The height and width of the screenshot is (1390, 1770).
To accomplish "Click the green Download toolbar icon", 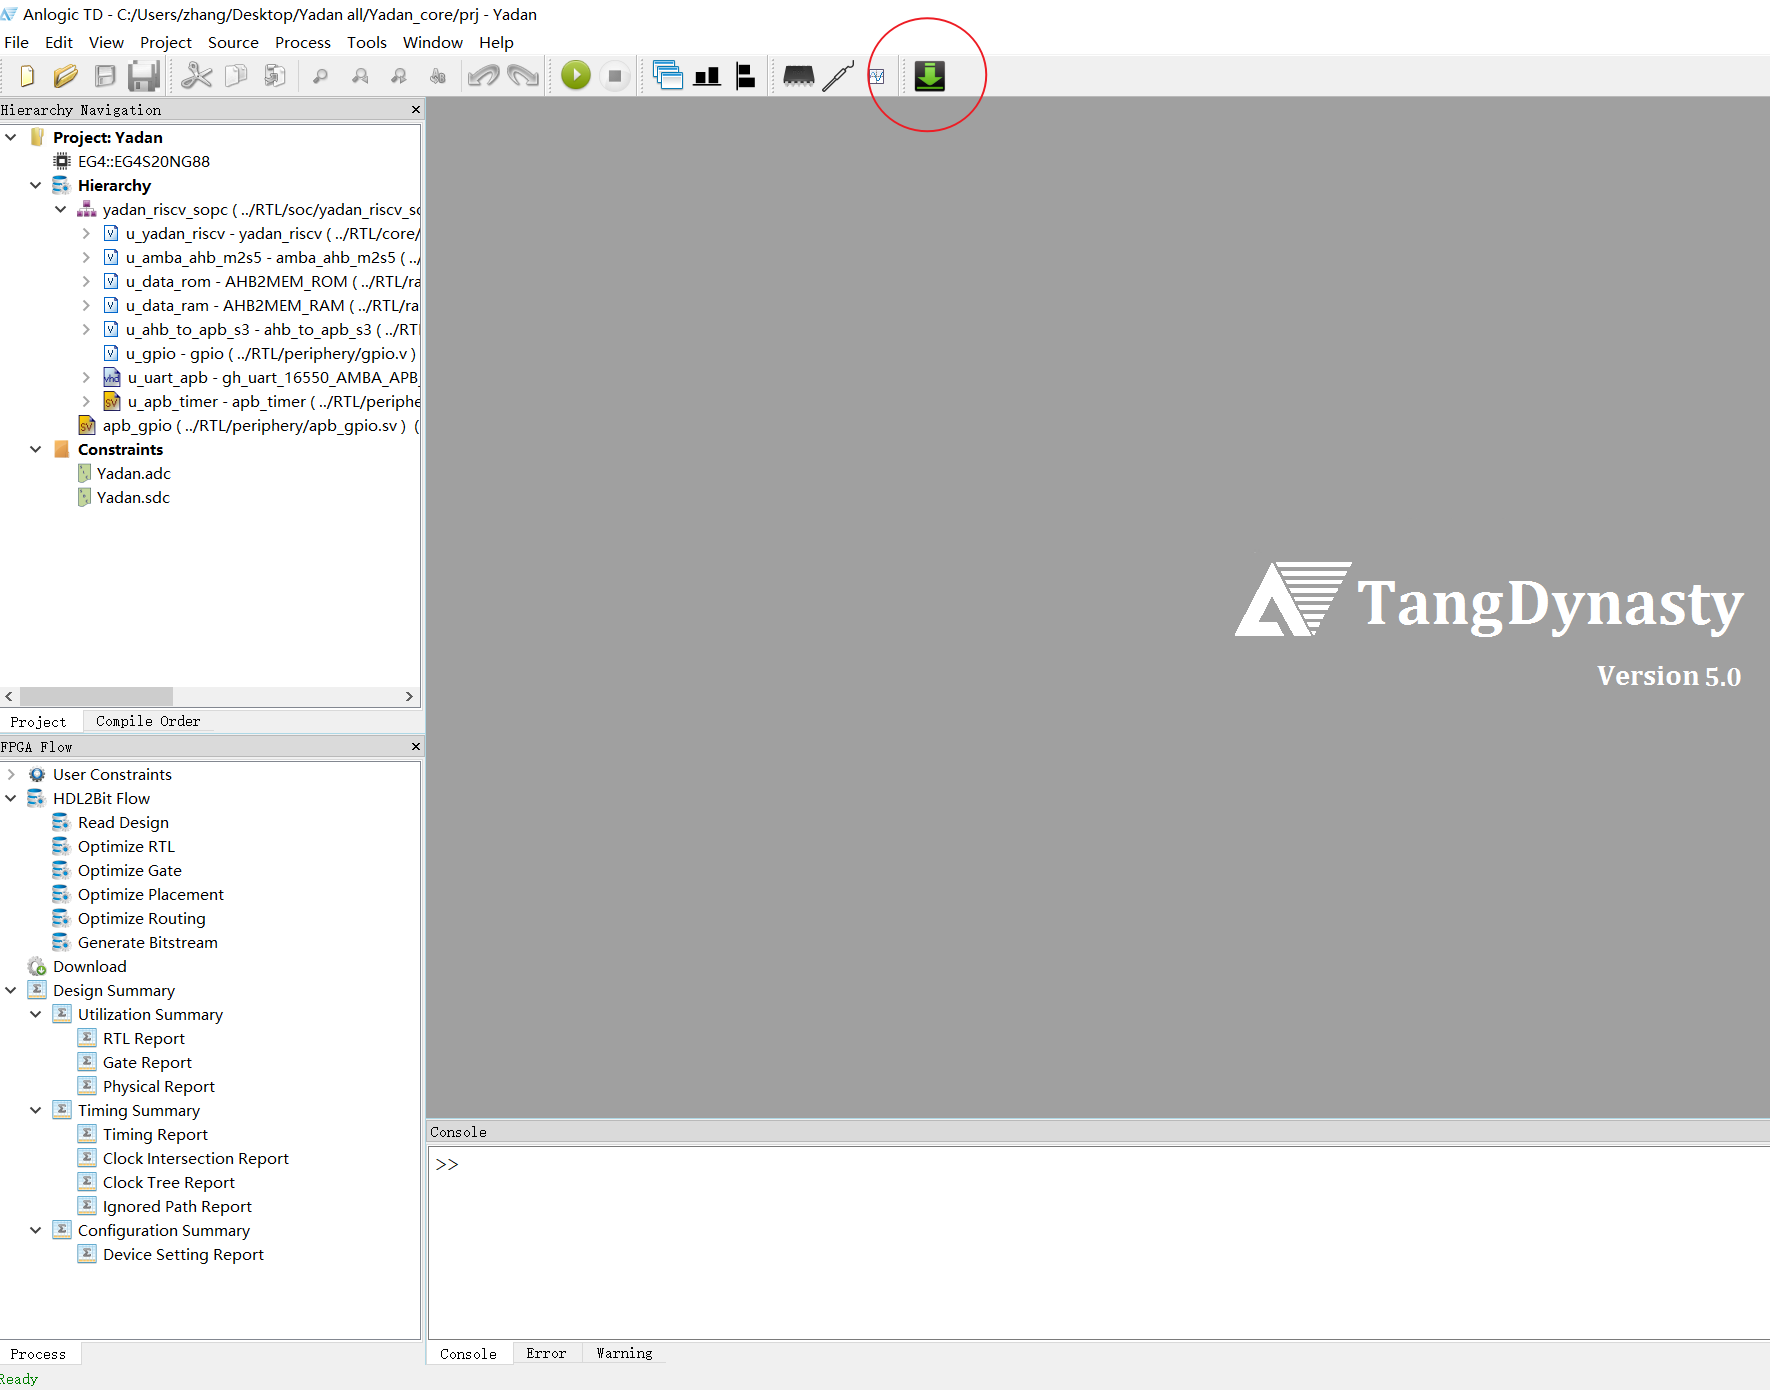I will 930,76.
